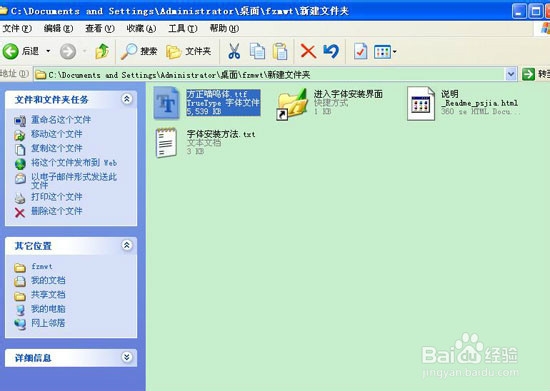Screen dimensions: 550x391
Task: Click 移动这个文件 link
Action: pos(57,134)
